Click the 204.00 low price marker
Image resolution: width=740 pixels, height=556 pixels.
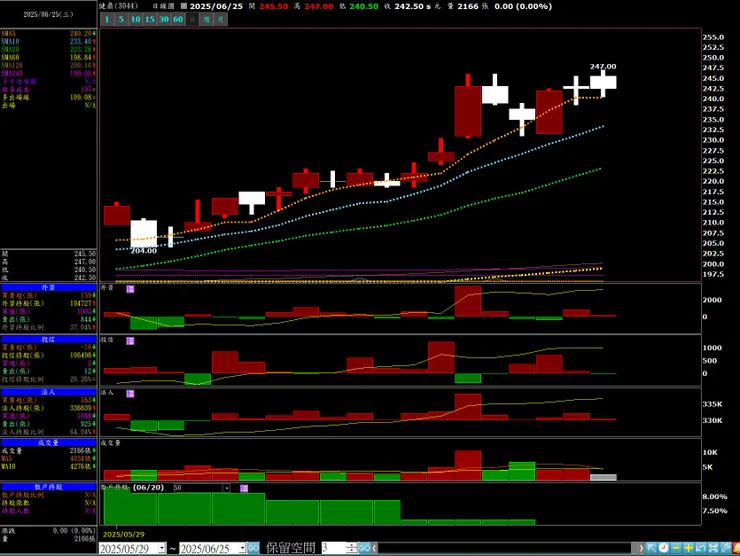143,251
